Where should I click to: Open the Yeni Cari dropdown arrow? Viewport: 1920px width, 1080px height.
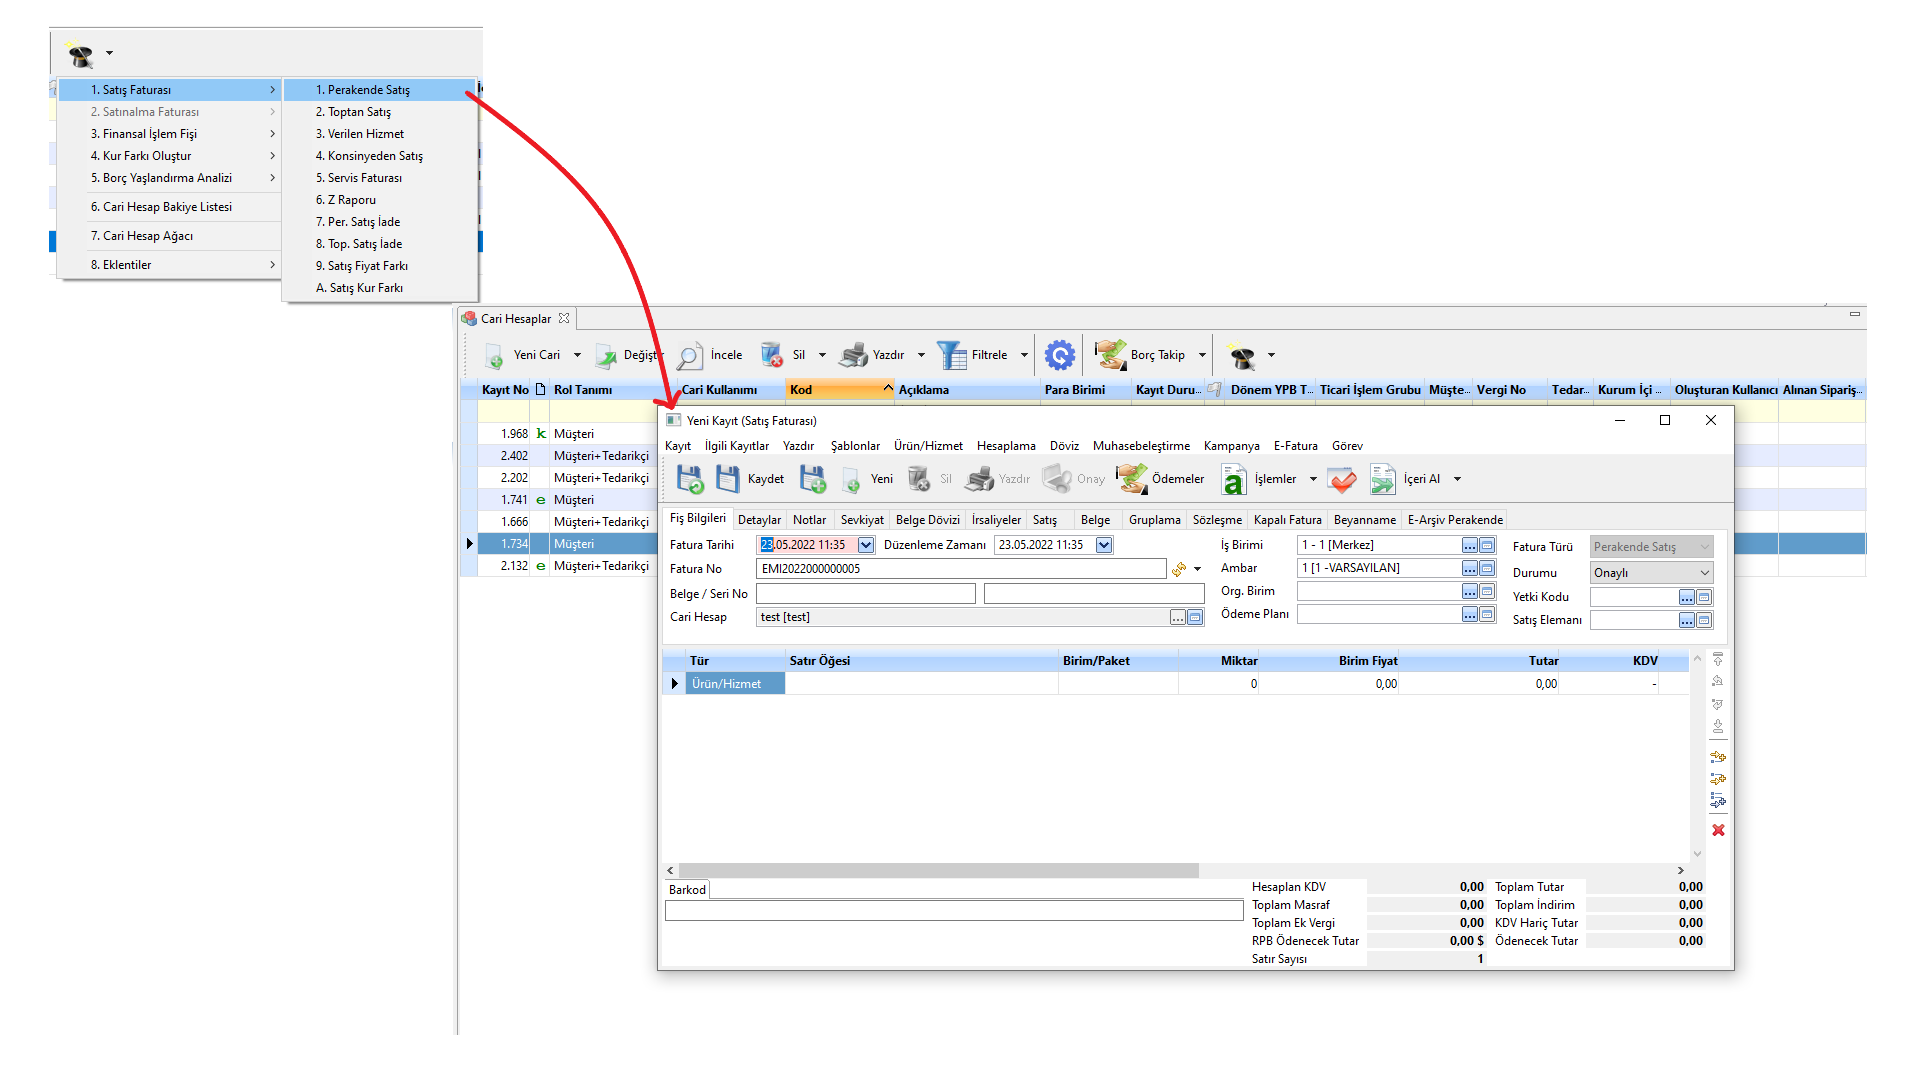pyautogui.click(x=577, y=355)
